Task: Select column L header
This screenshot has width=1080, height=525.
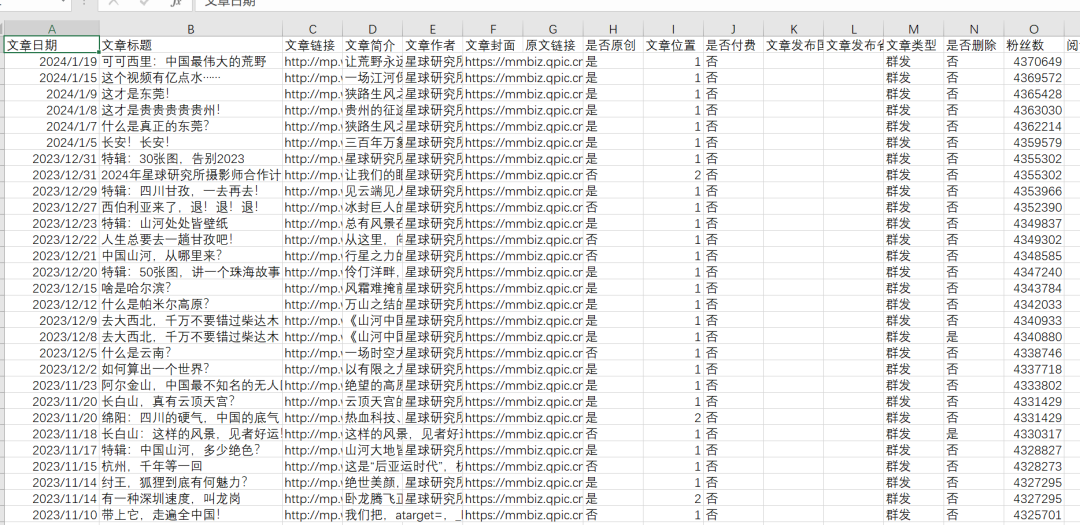Action: tap(854, 29)
